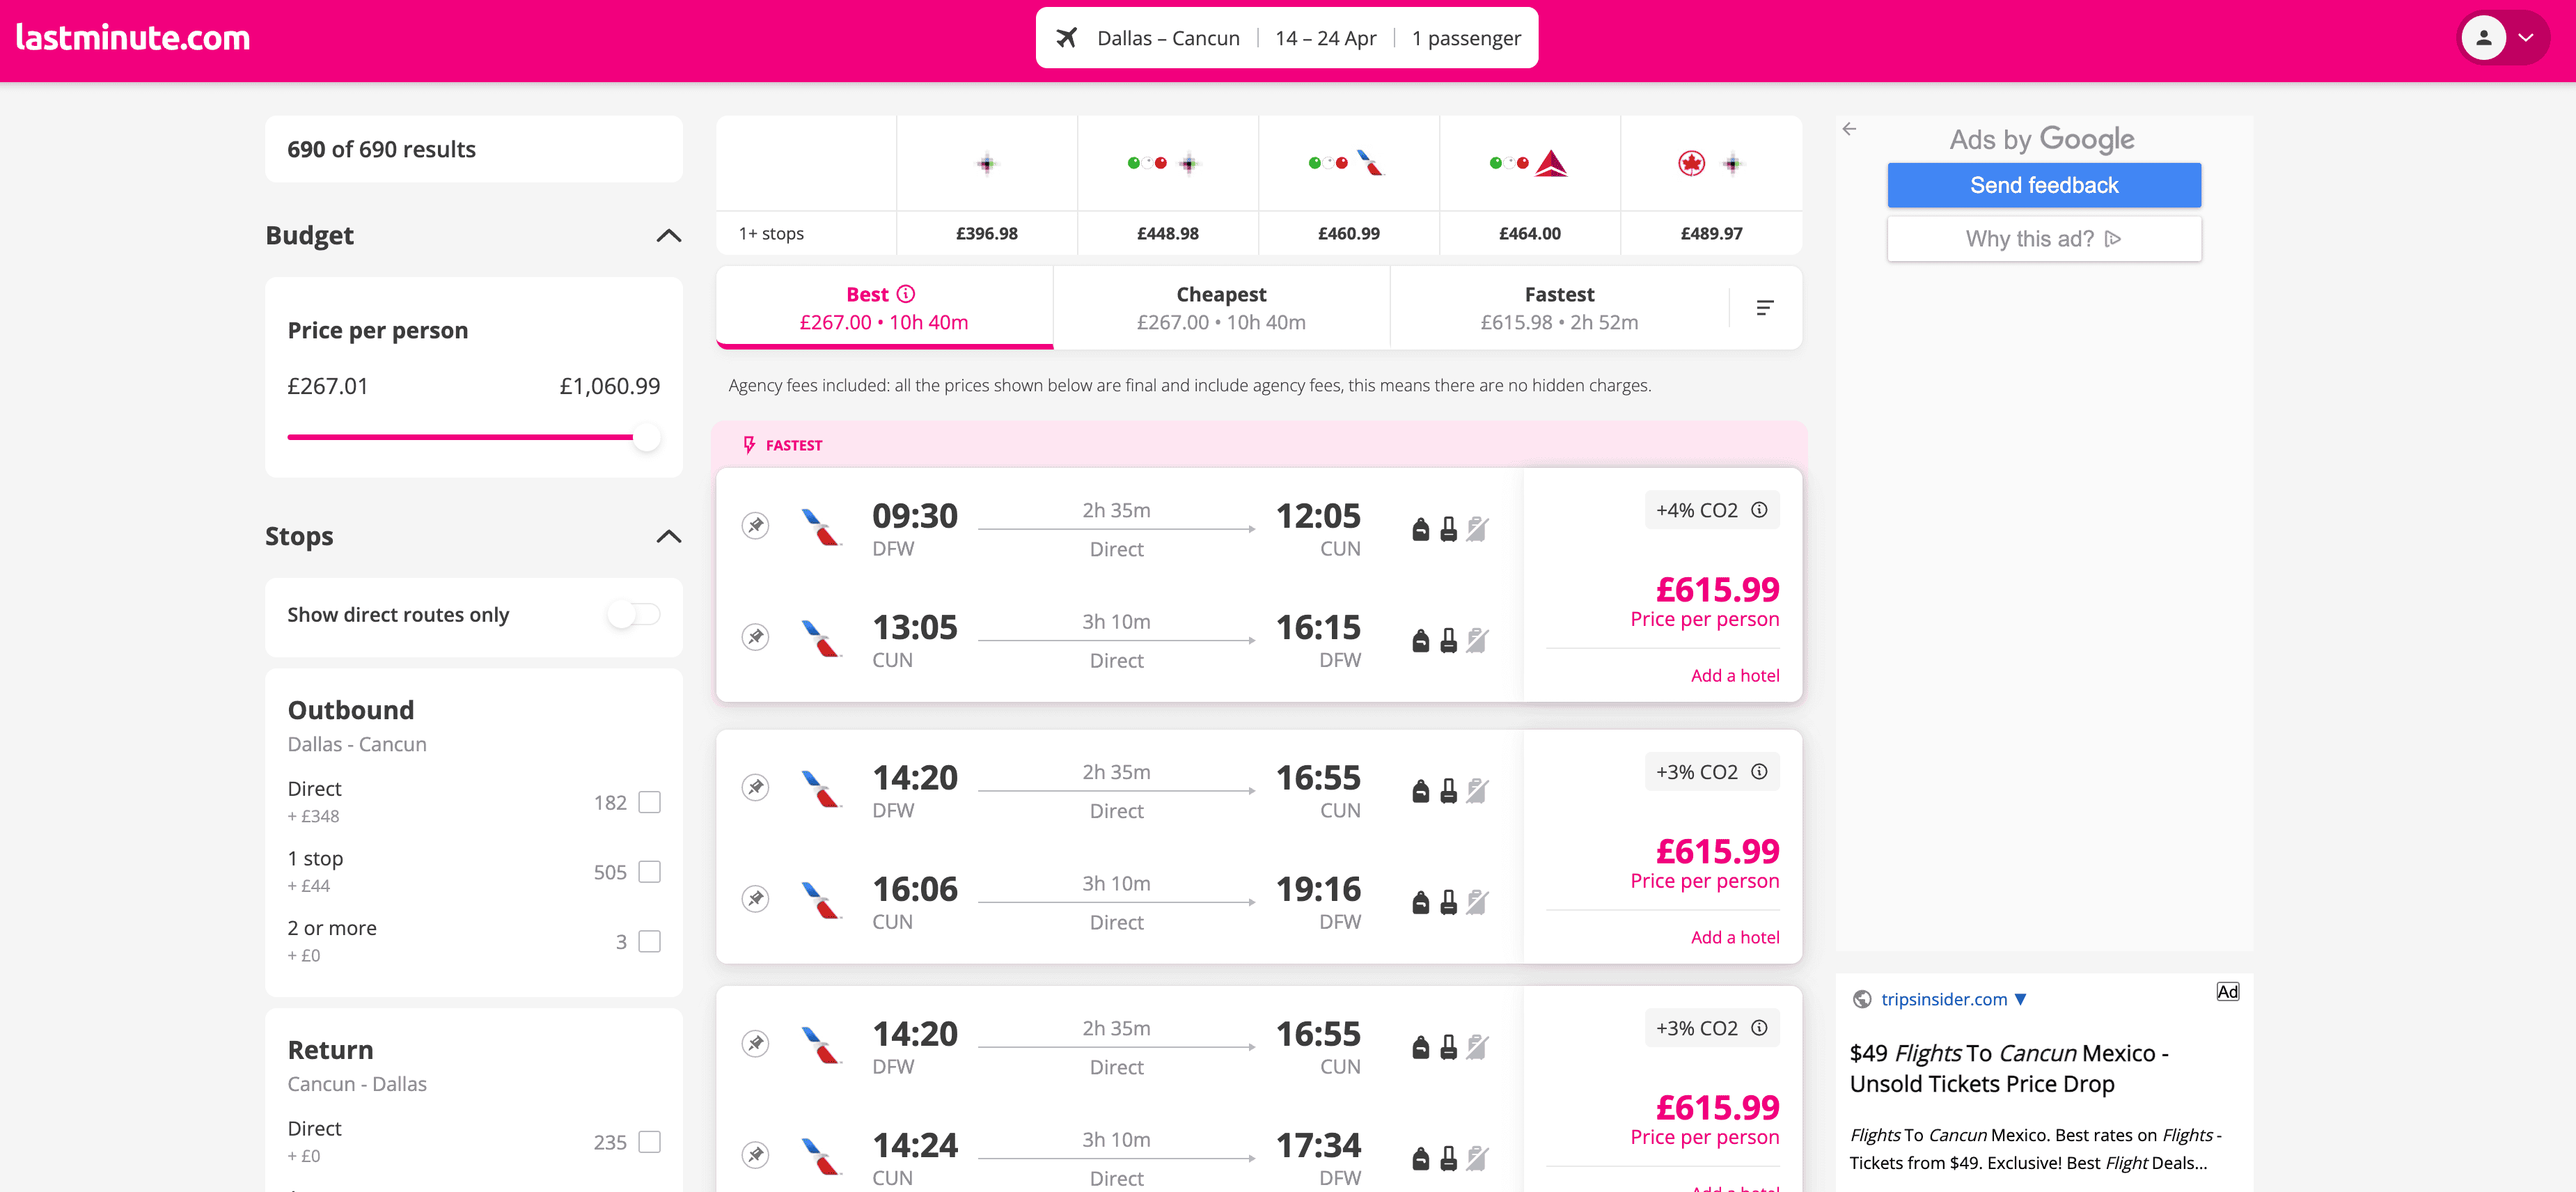Pin the 09:30 DFW outbound flight
The image size is (2576, 1192).
tap(756, 525)
